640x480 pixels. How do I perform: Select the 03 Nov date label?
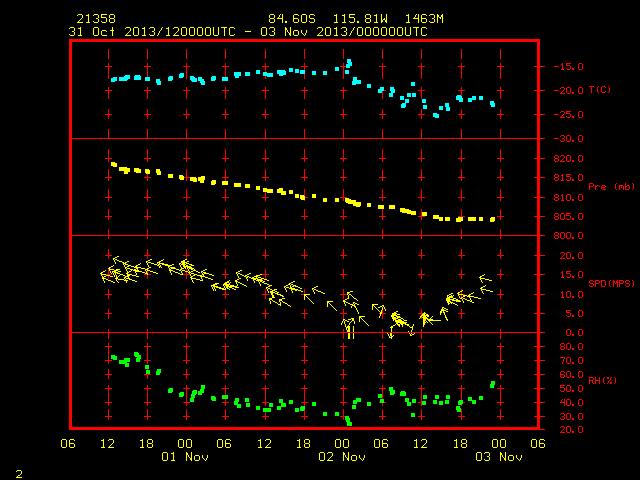point(499,457)
